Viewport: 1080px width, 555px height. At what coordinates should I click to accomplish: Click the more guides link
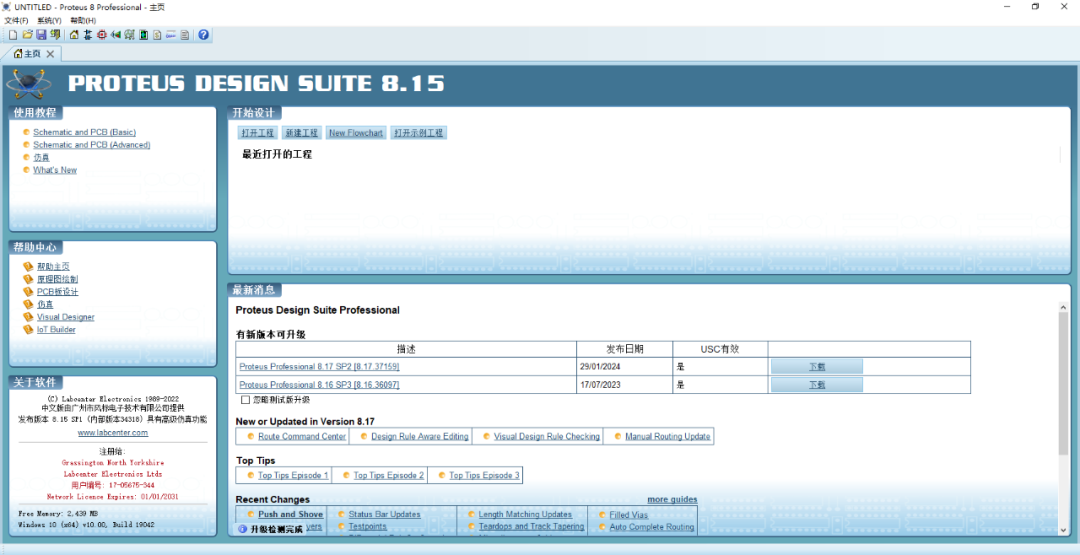(x=672, y=499)
